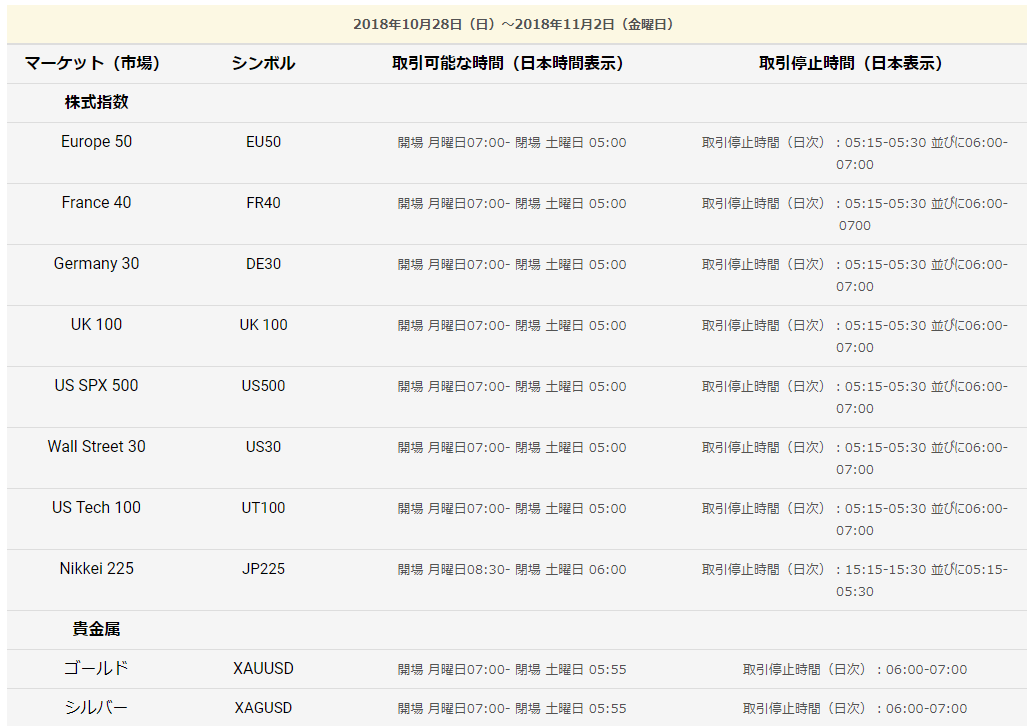Click Germany 30 trading halt time
Screen dimensions: 1030x726
[x=855, y=275]
